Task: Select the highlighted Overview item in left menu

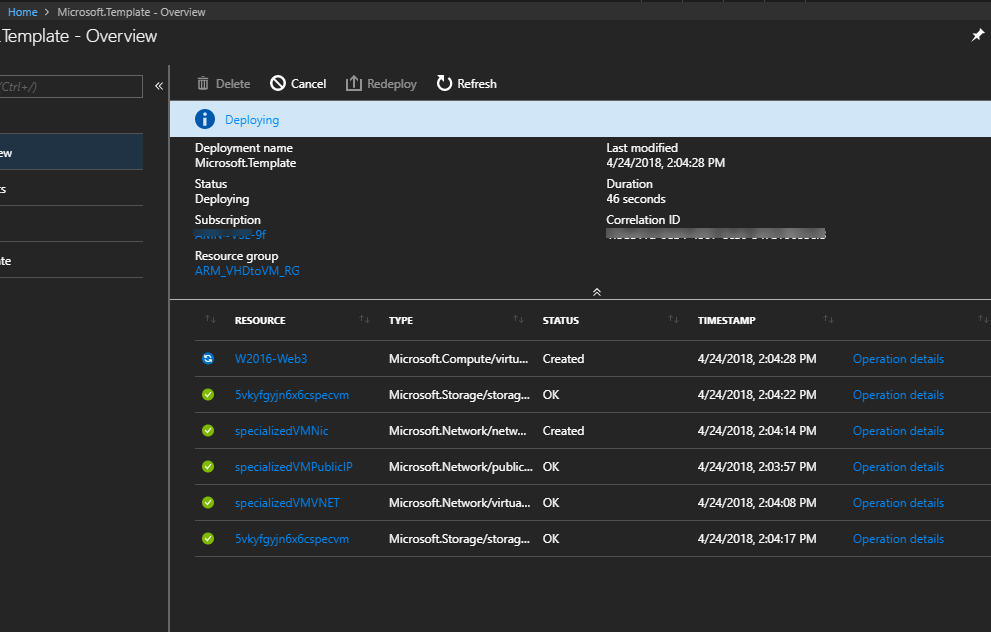Action: click(x=71, y=152)
